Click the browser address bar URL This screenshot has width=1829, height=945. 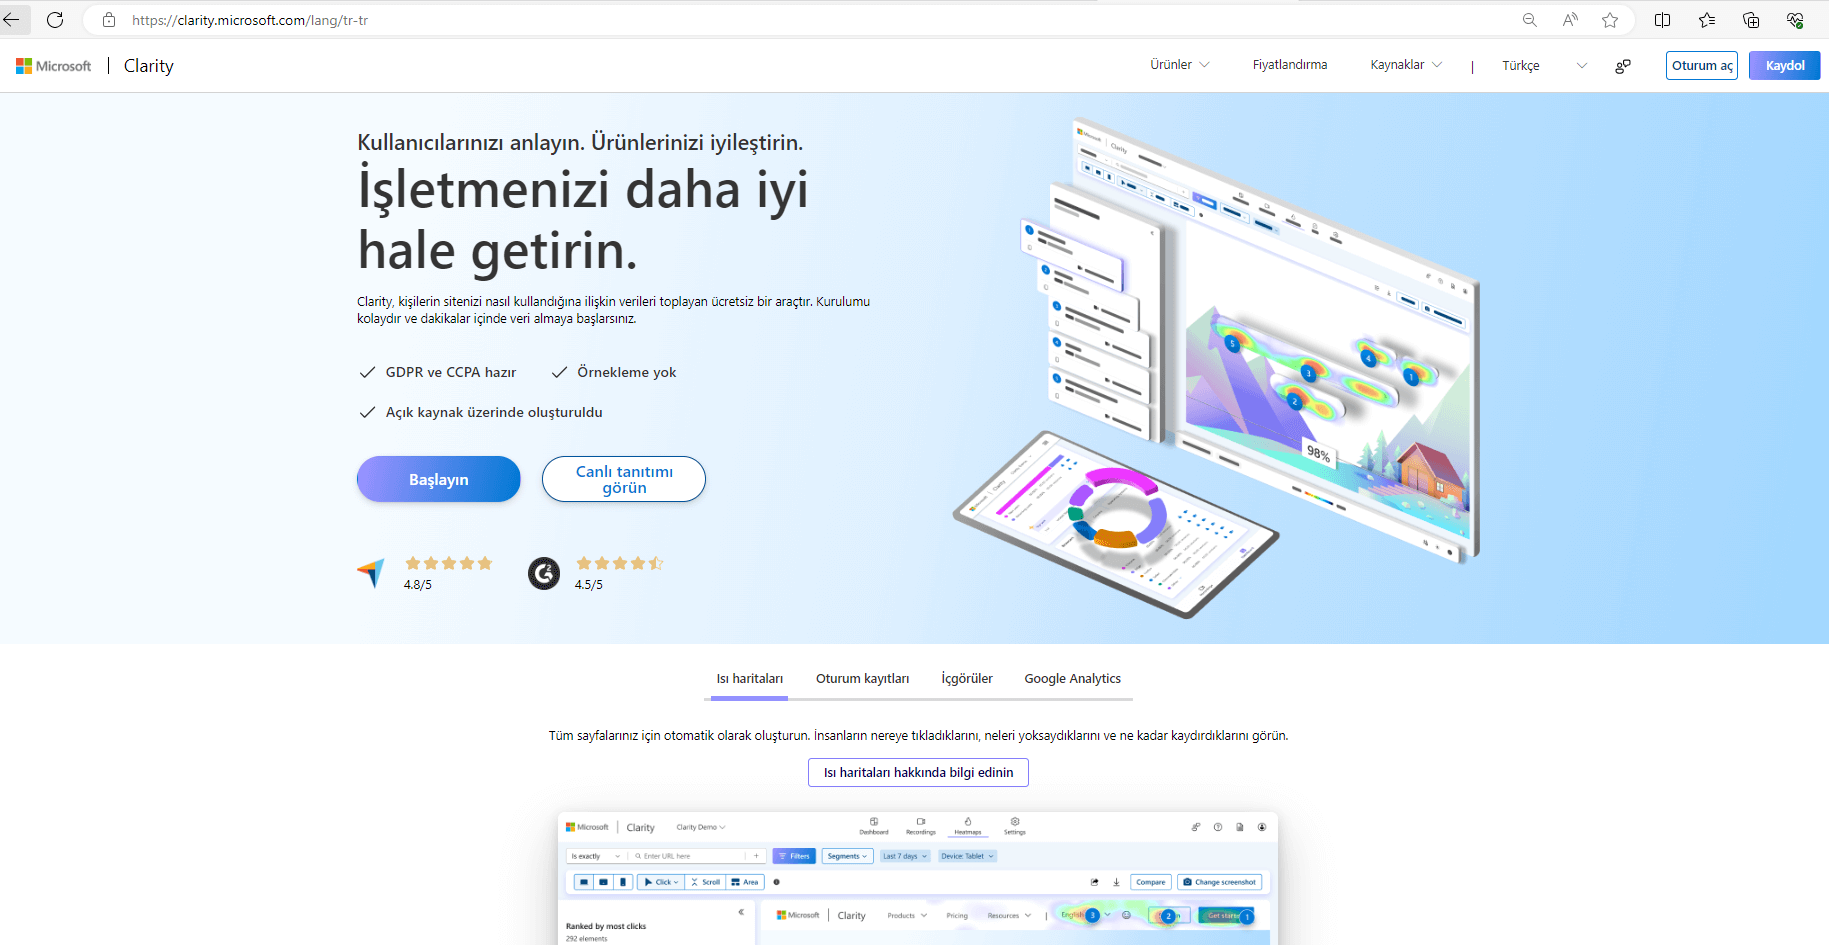click(250, 20)
